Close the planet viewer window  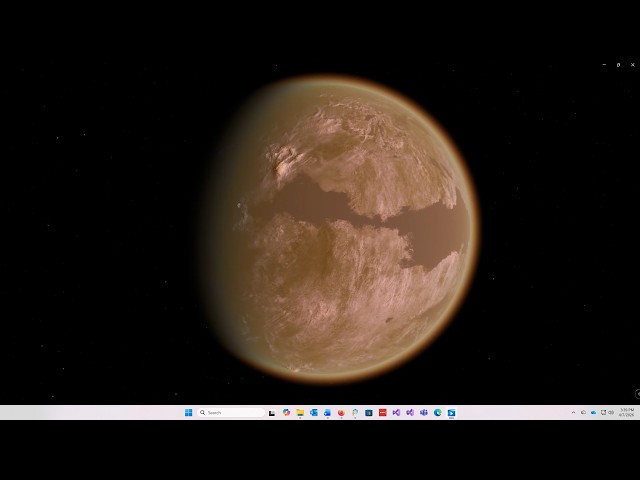pyautogui.click(x=633, y=64)
